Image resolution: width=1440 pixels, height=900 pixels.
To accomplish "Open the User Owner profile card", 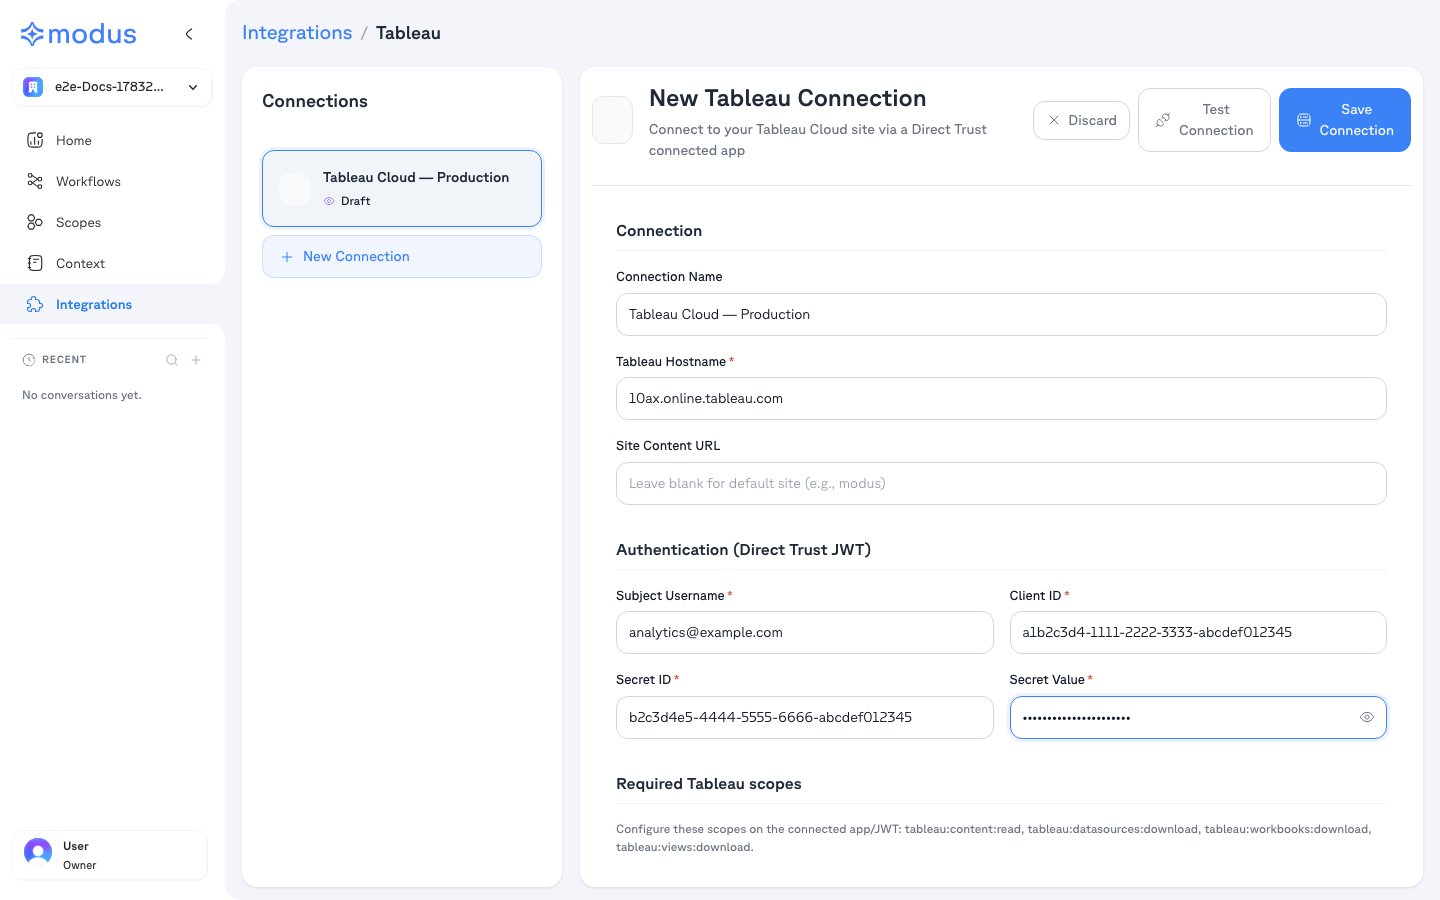I will tap(110, 855).
